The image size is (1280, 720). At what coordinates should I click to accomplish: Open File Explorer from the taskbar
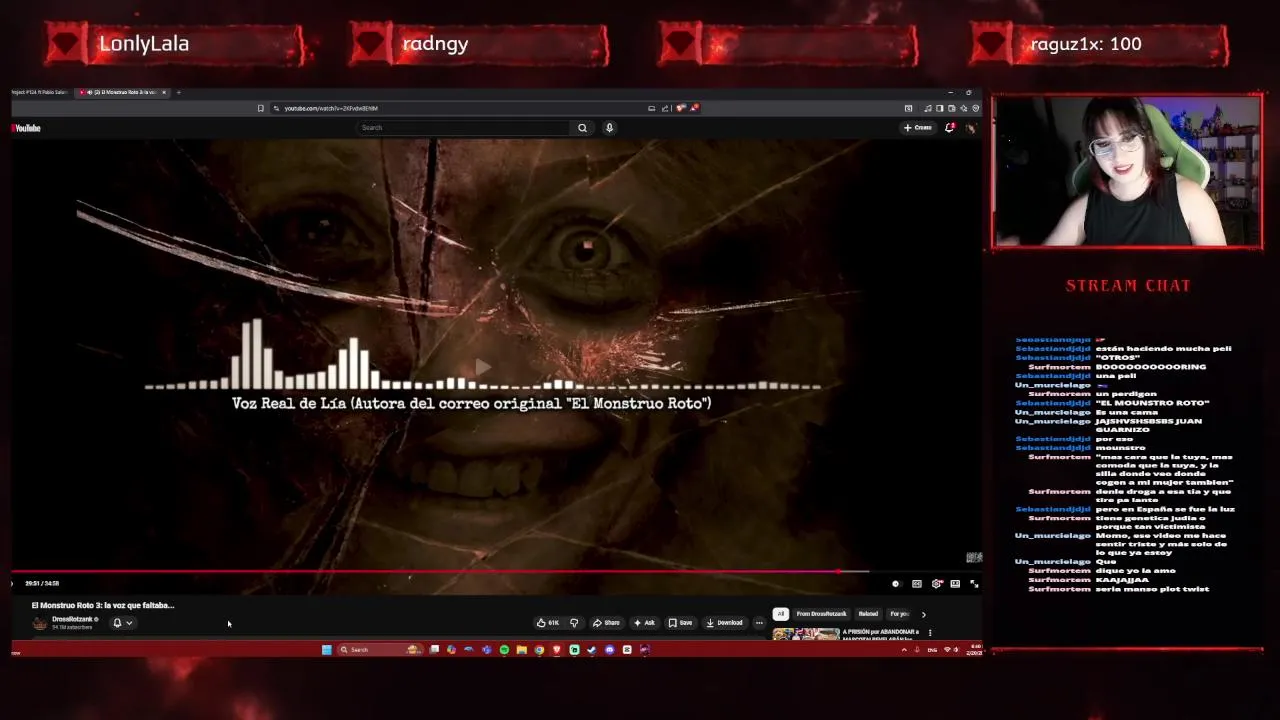coord(521,650)
